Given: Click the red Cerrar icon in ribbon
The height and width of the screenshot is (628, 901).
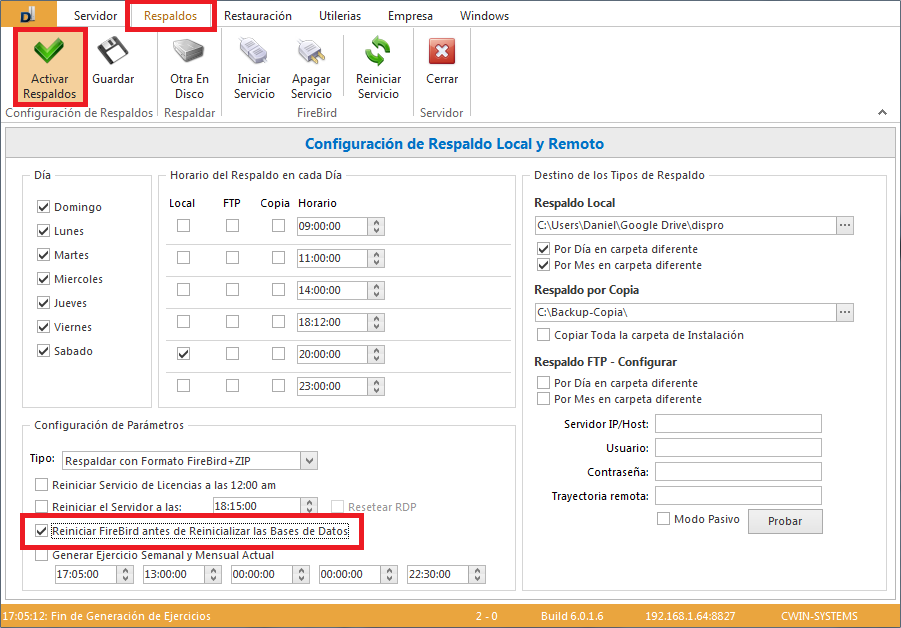Looking at the screenshot, I should click(442, 52).
